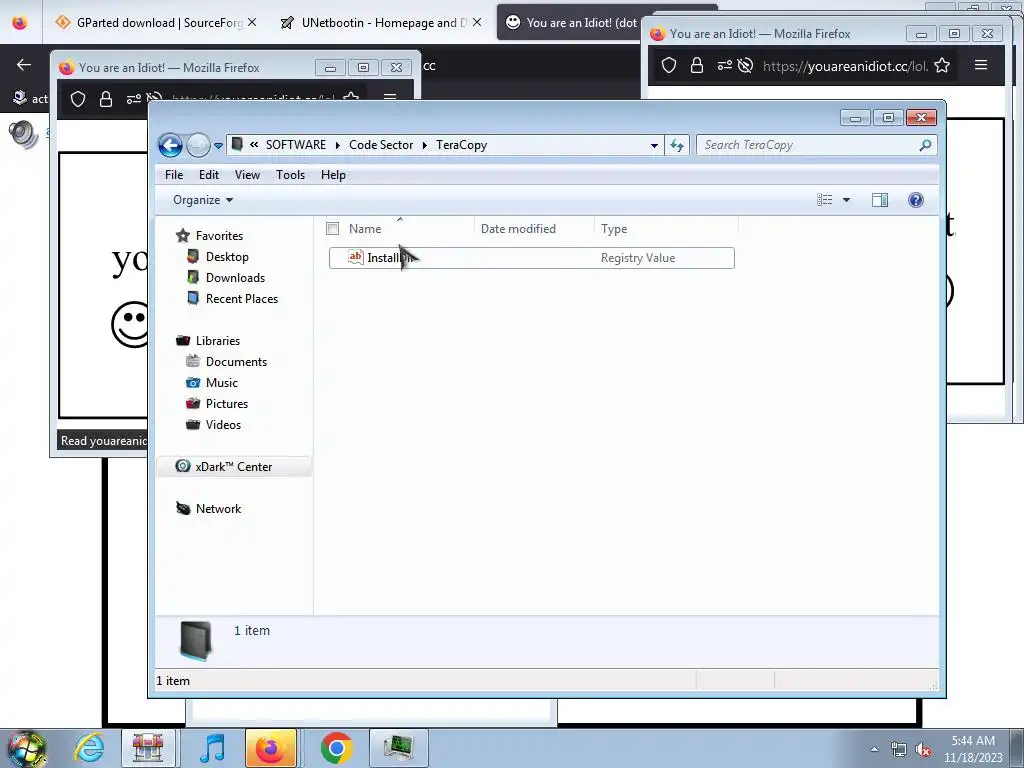Tick the select-all checkbox in header
This screenshot has width=1024, height=768.
332,229
